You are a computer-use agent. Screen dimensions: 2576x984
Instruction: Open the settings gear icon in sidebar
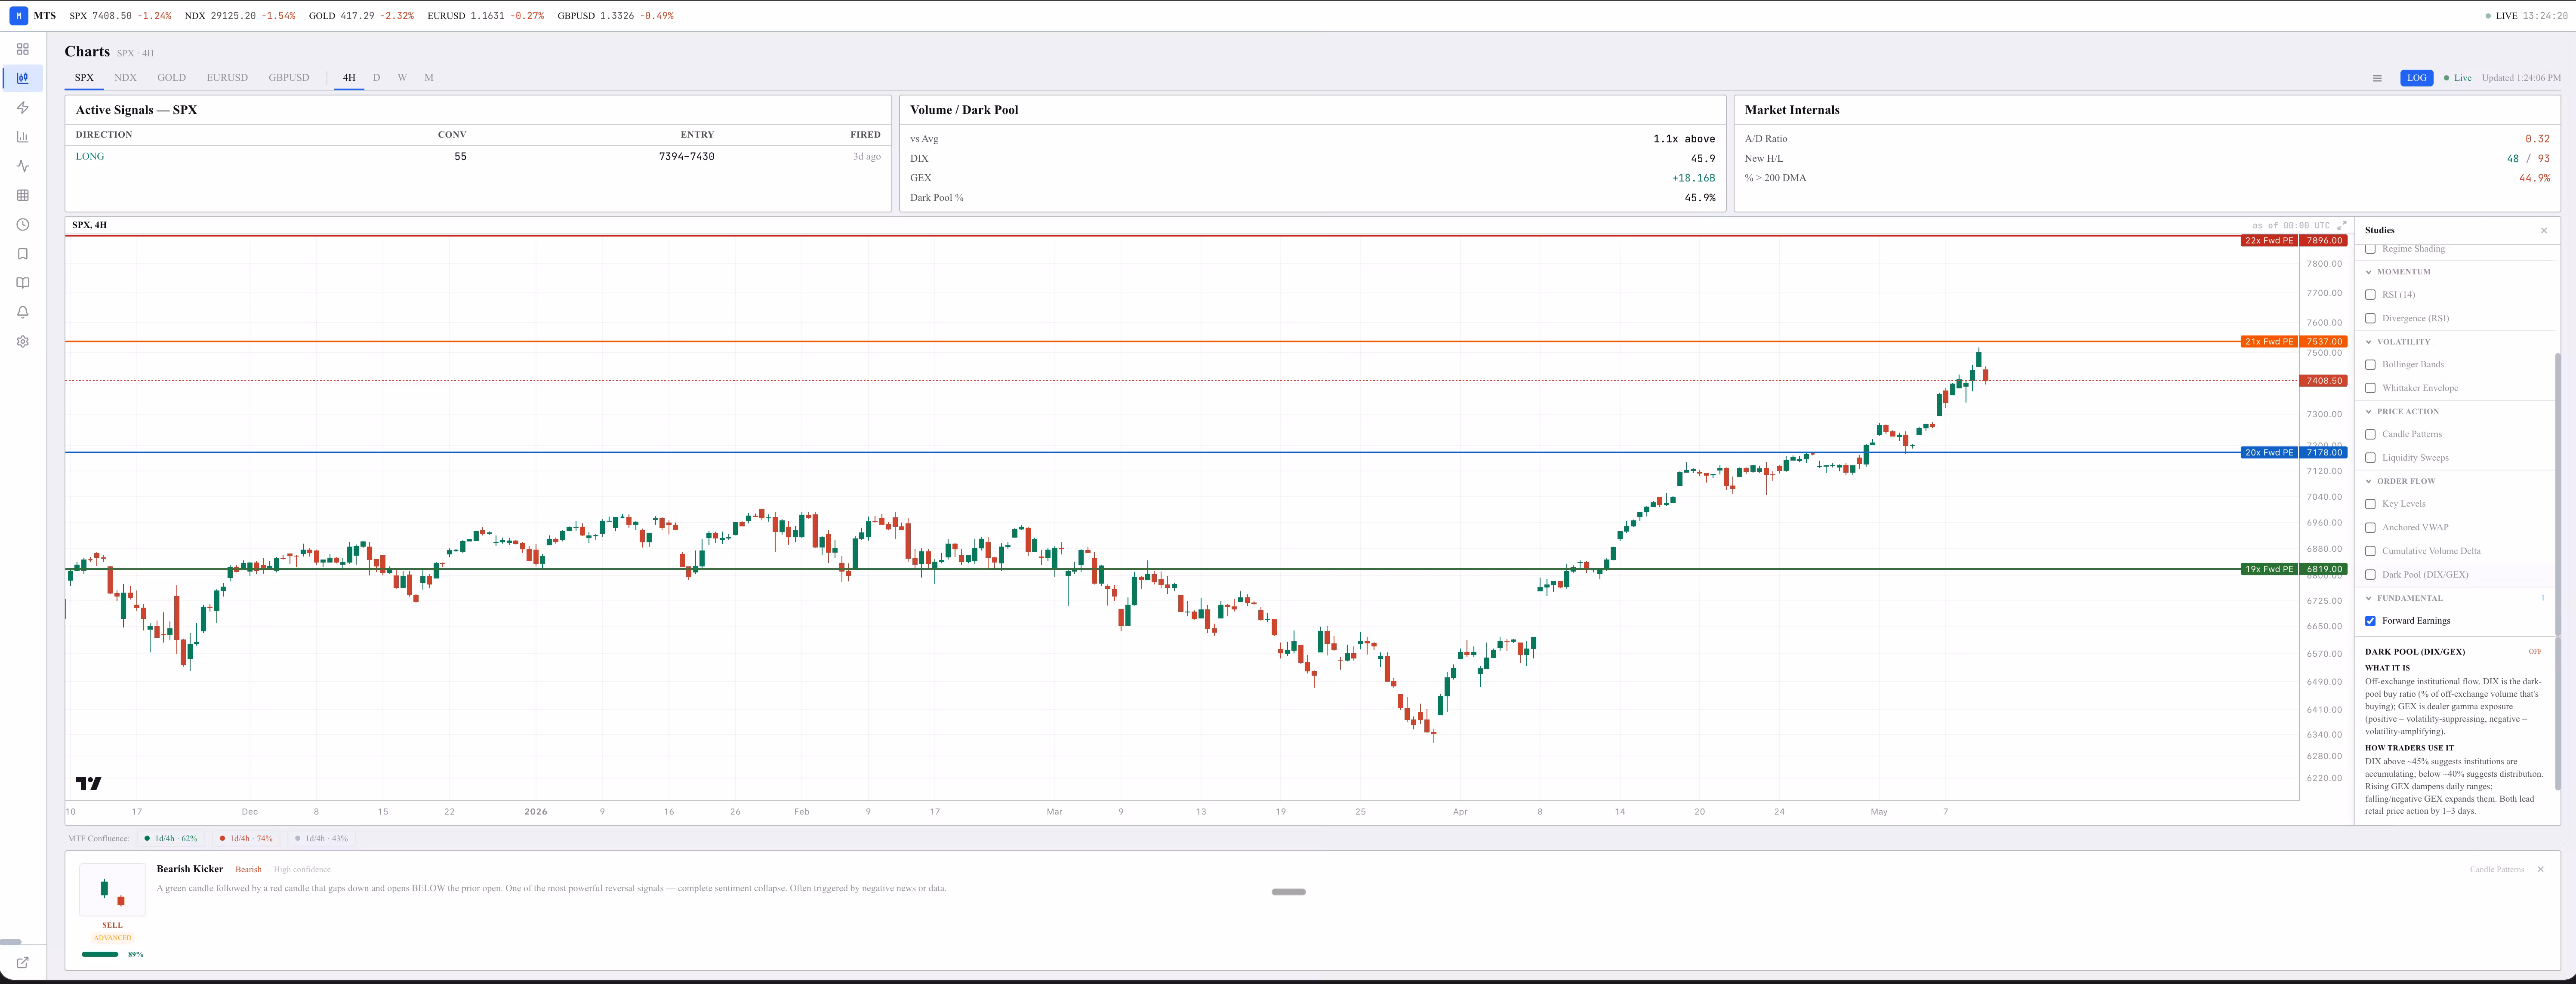23,342
